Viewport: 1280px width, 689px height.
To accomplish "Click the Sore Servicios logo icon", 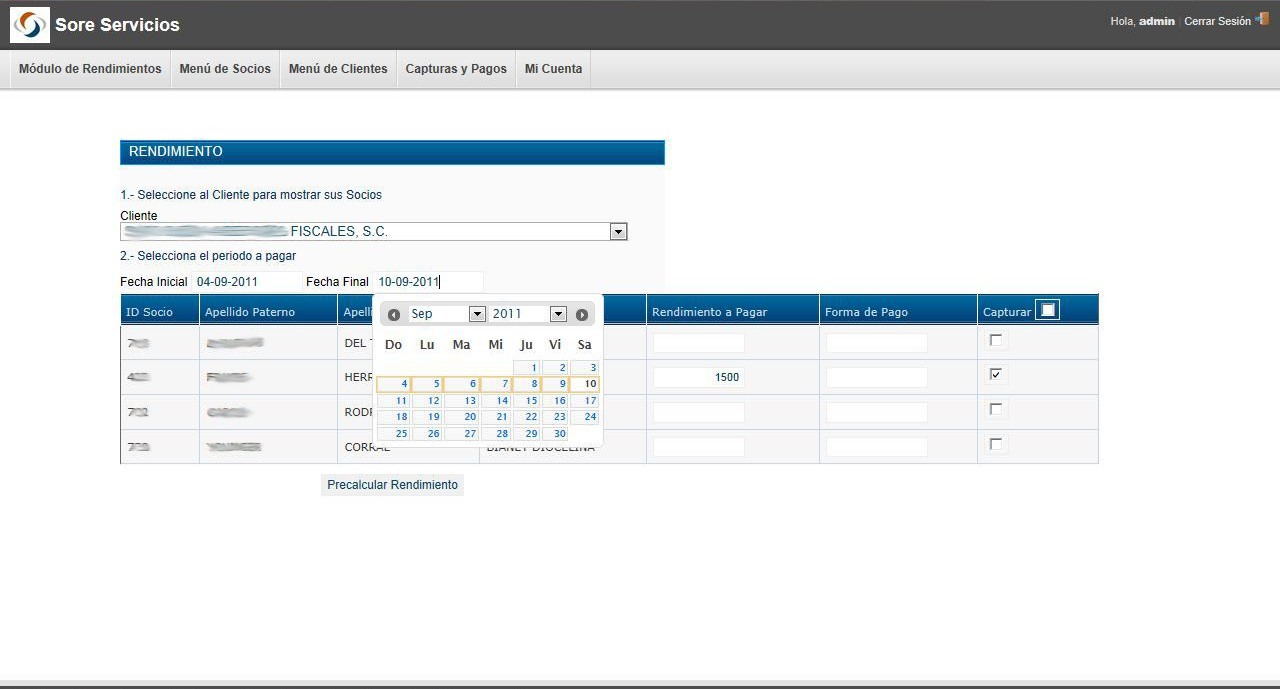I will pos(30,25).
